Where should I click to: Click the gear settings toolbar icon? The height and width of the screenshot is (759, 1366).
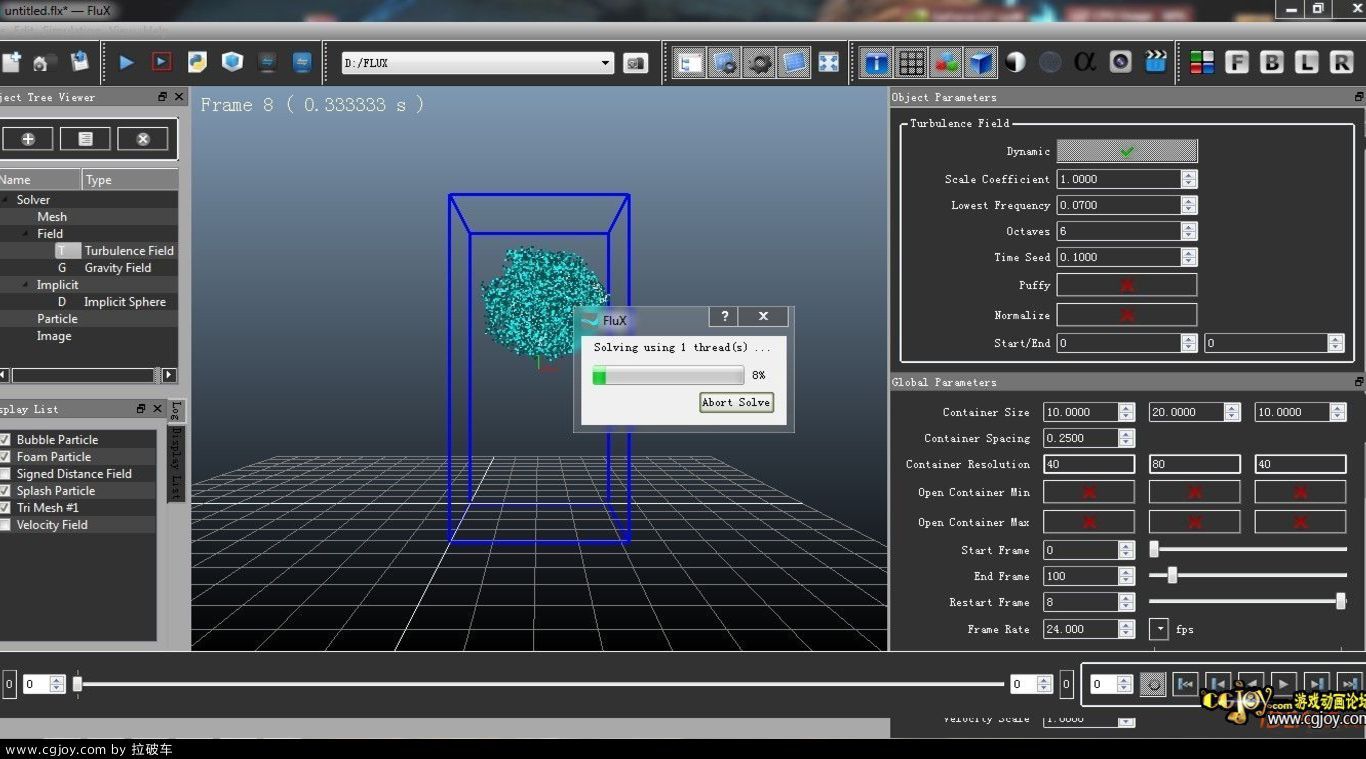759,63
